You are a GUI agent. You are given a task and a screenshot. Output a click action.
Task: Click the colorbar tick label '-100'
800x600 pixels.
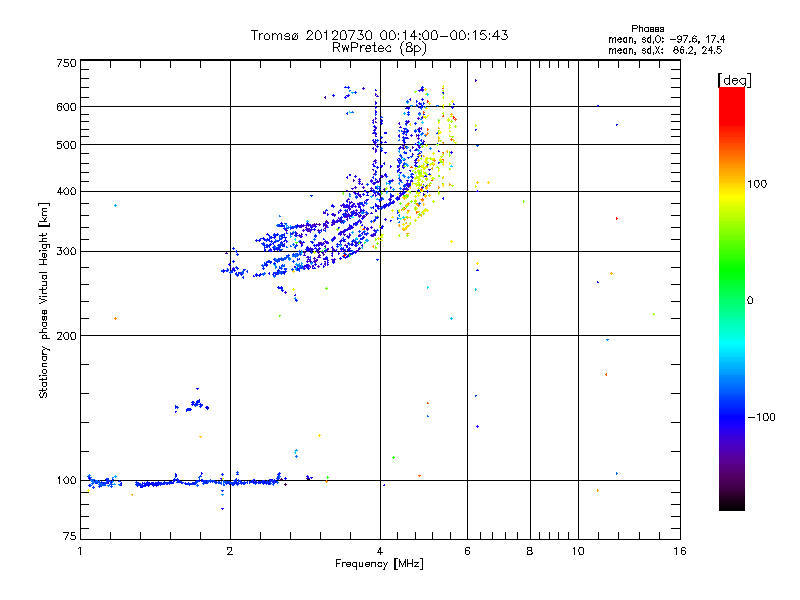[x=762, y=417]
